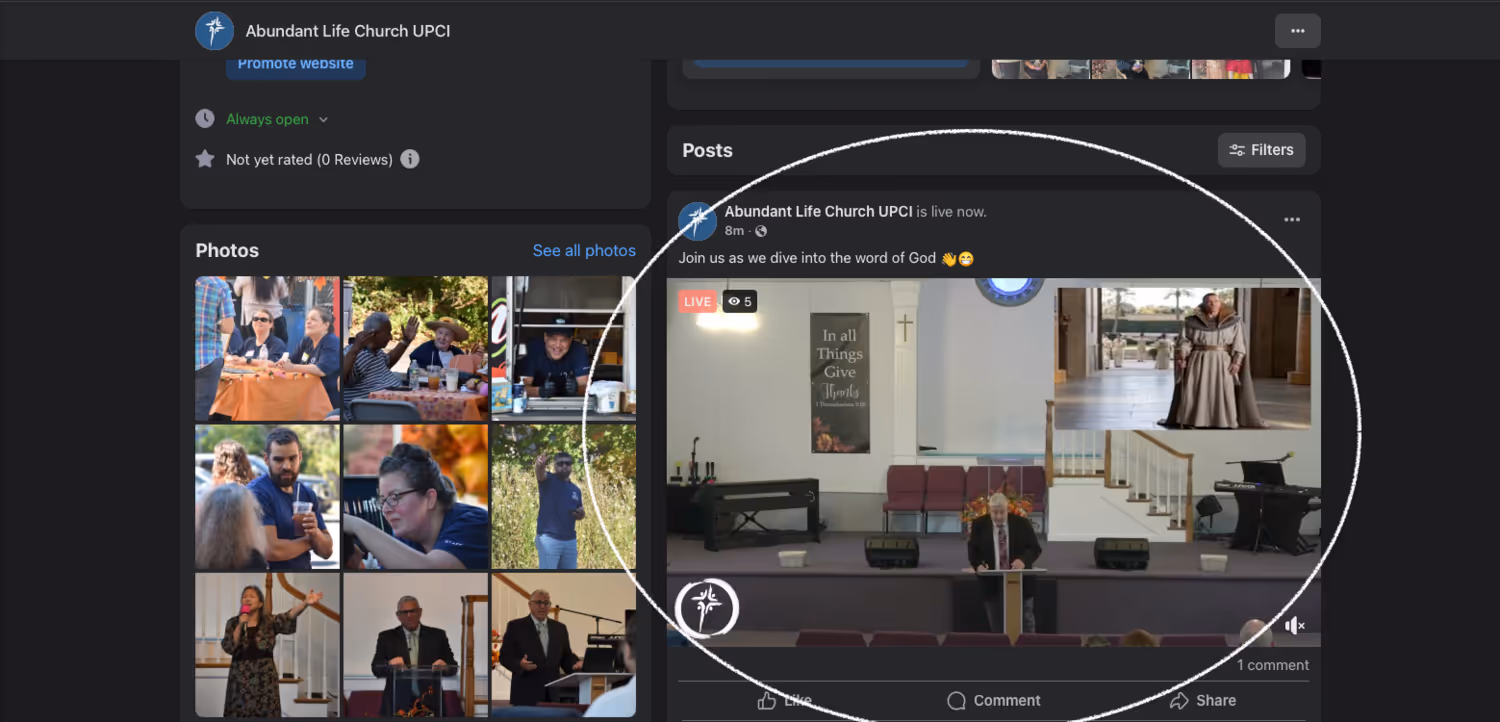Select the Like thumbs-up icon
Viewport: 1500px width, 722px height.
[x=769, y=700]
